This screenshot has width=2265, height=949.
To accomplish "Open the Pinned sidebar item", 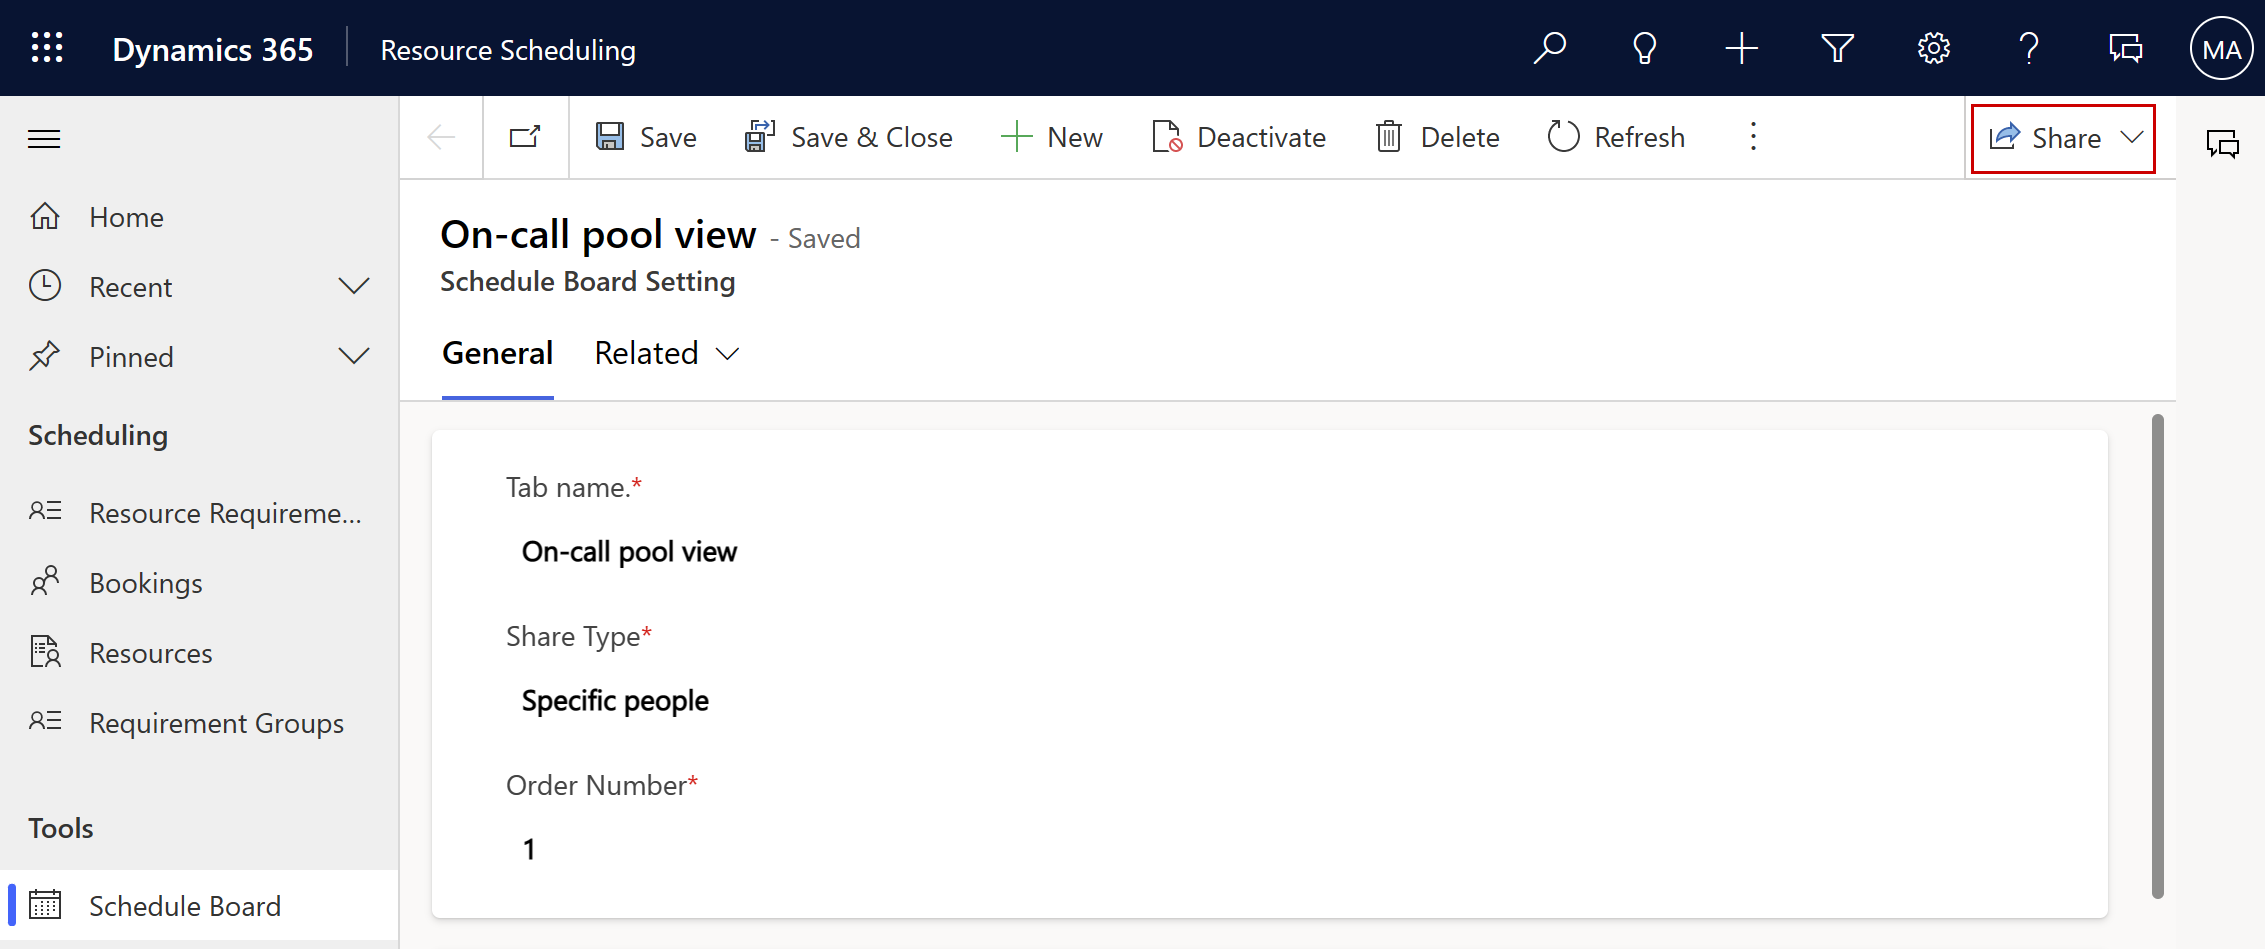I will (x=131, y=357).
